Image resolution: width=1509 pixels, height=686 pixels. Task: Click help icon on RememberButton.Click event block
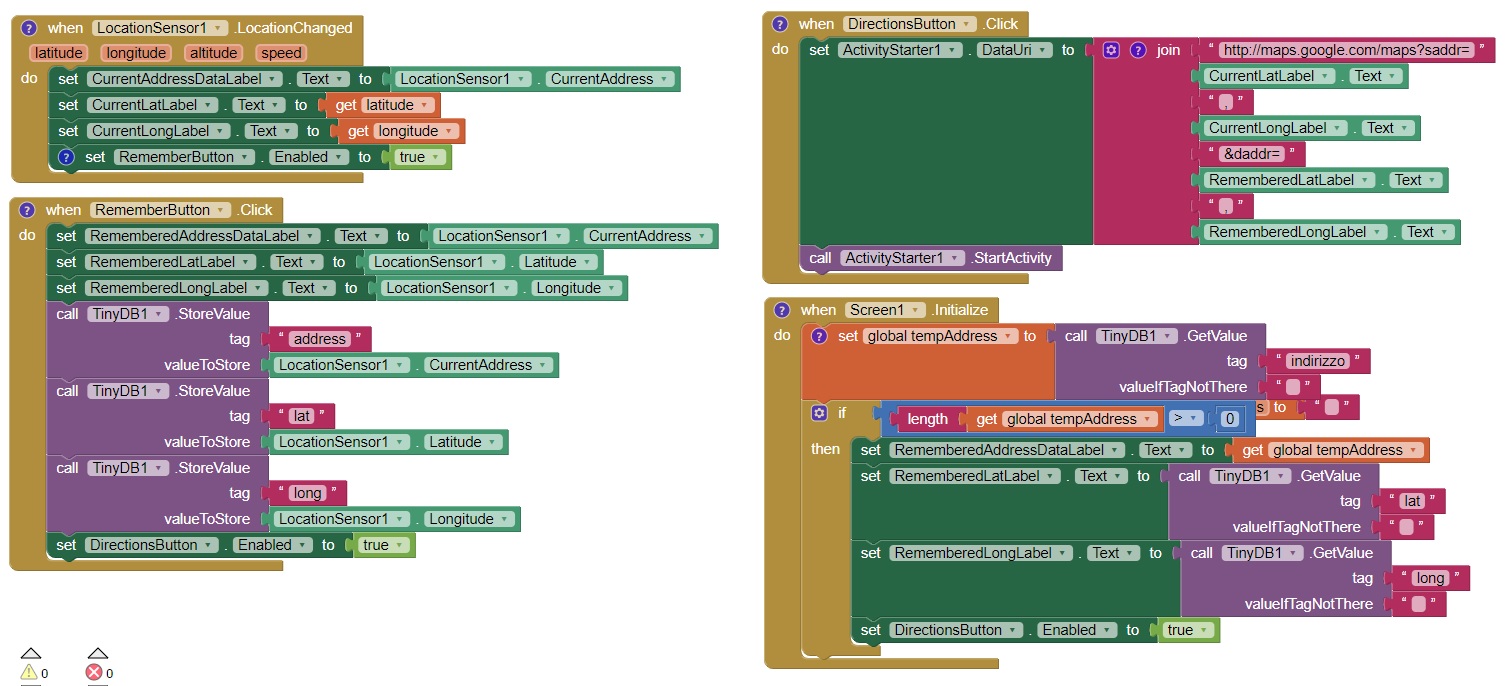point(27,210)
